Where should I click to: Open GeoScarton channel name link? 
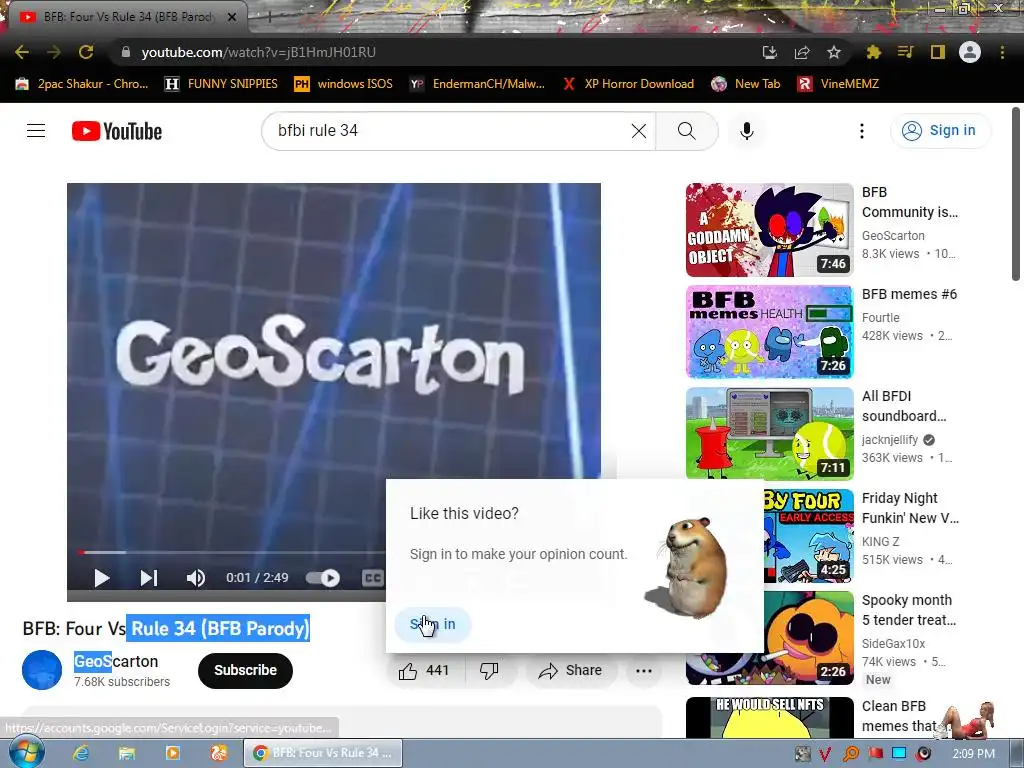coord(116,662)
